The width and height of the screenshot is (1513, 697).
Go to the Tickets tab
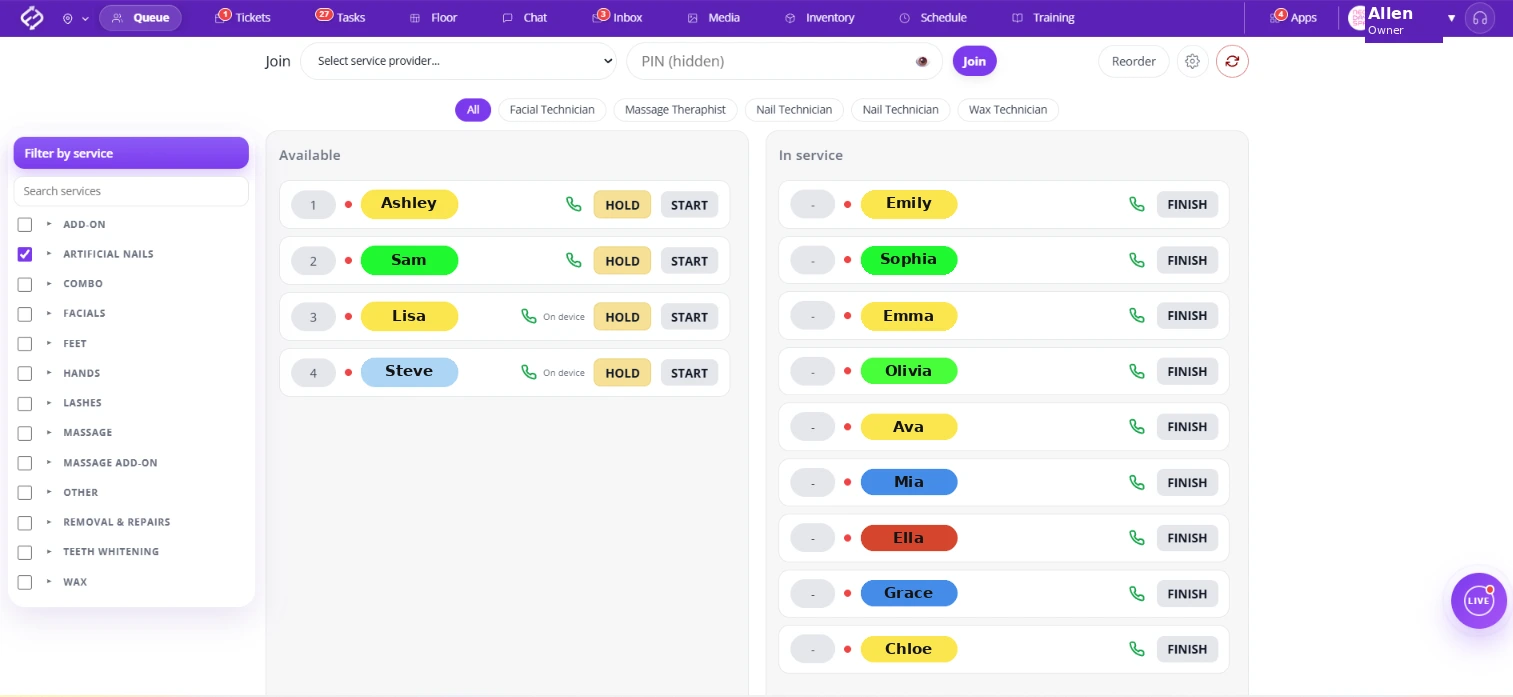coord(243,17)
